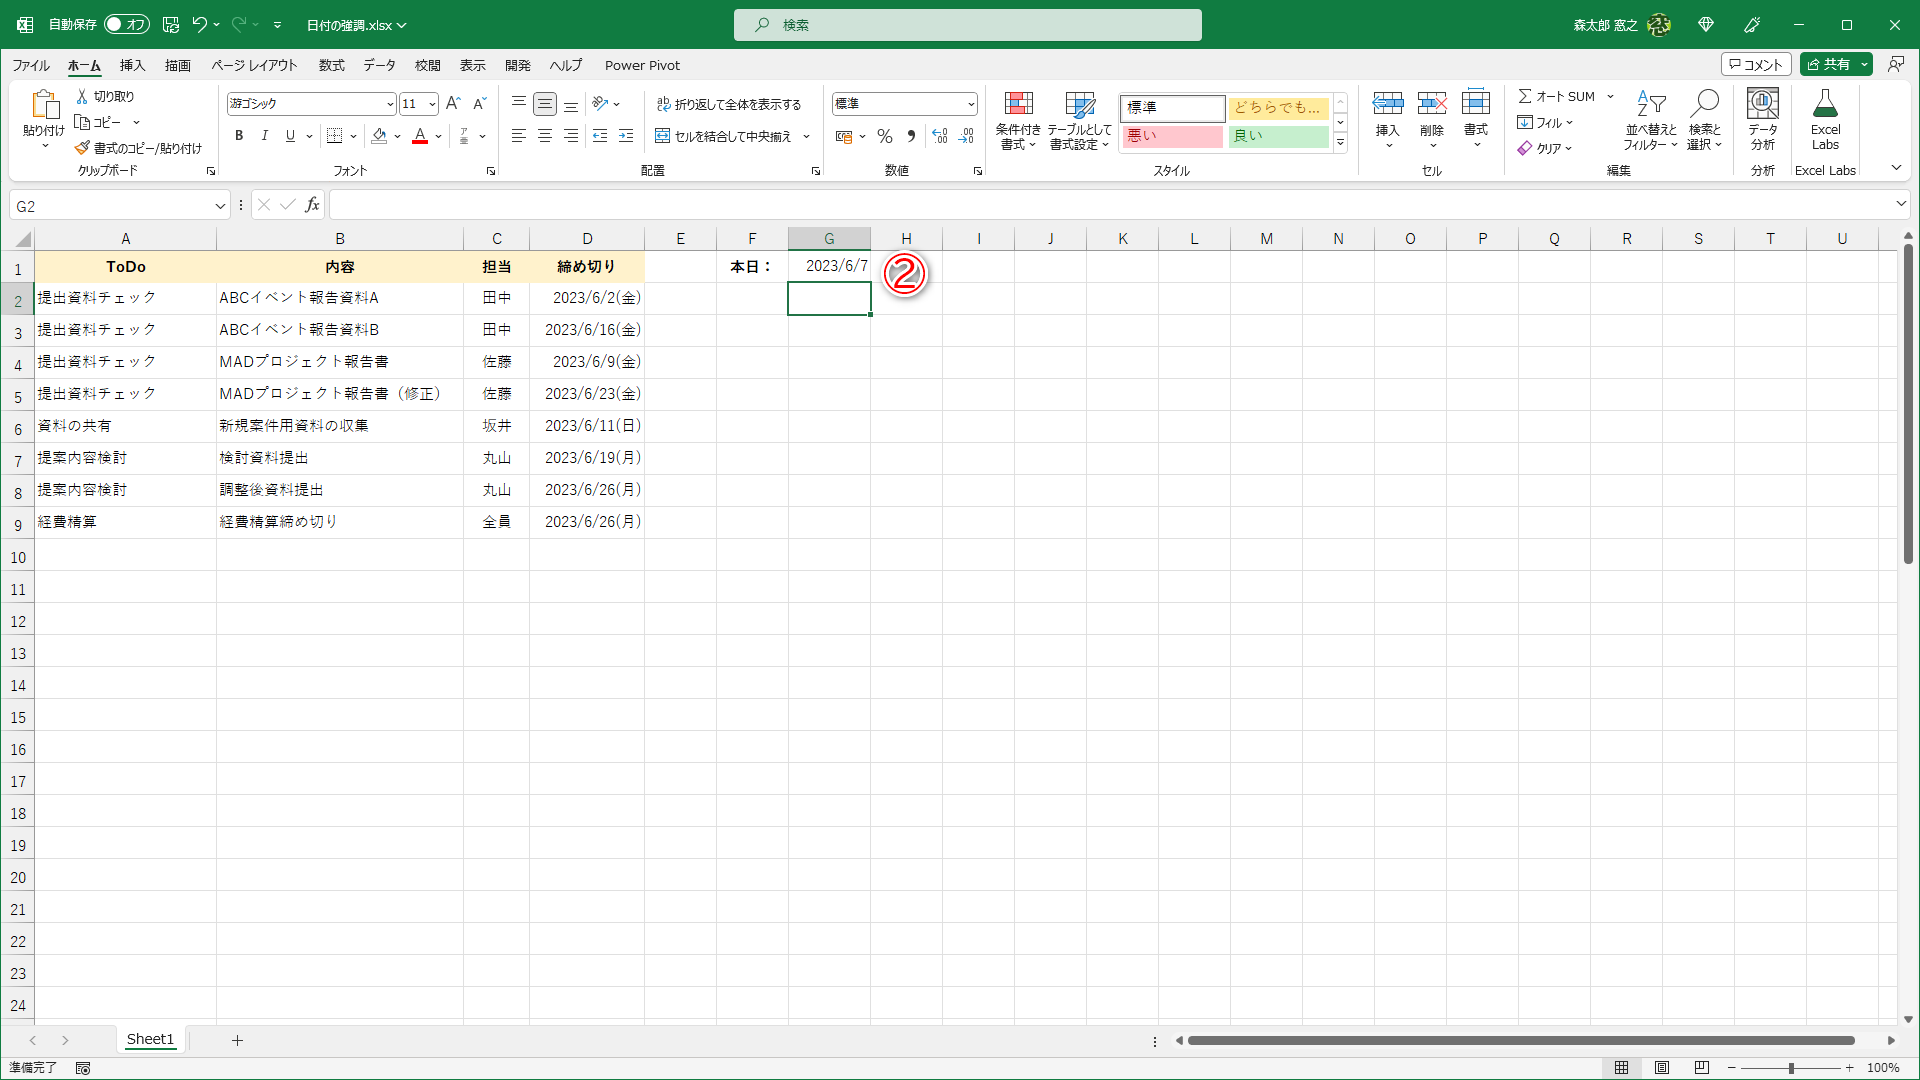This screenshot has height=1080, width=1920.
Task: Open the number format dropdown (標準)
Action: (x=970, y=104)
